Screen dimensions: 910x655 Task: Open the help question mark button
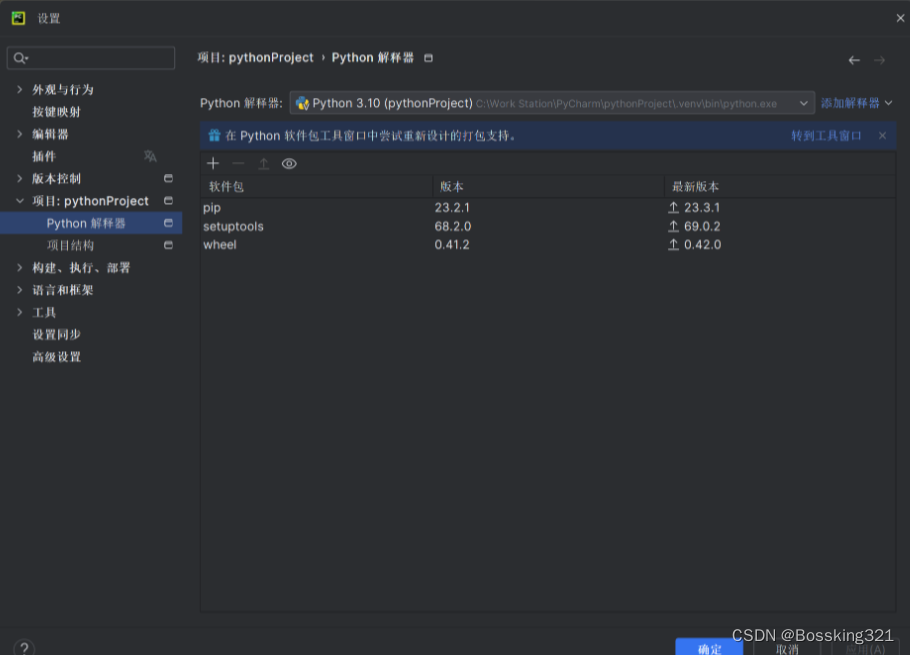tap(24, 647)
